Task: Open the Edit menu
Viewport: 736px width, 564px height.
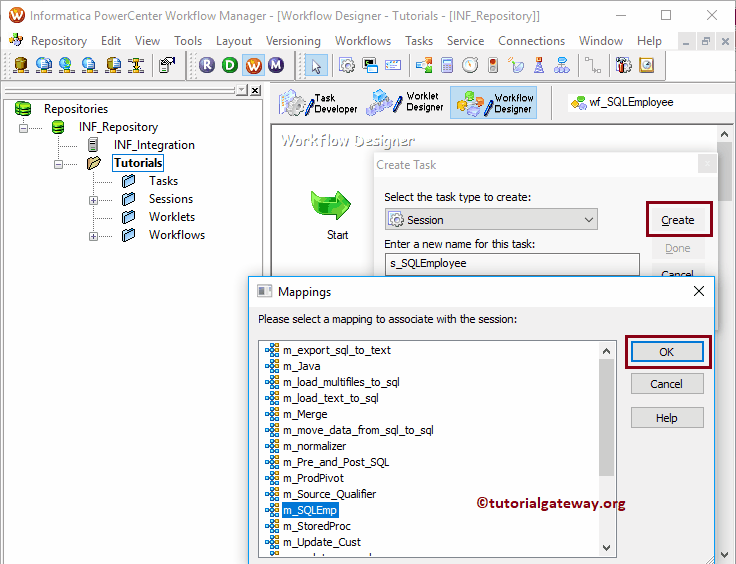Action: (111, 41)
